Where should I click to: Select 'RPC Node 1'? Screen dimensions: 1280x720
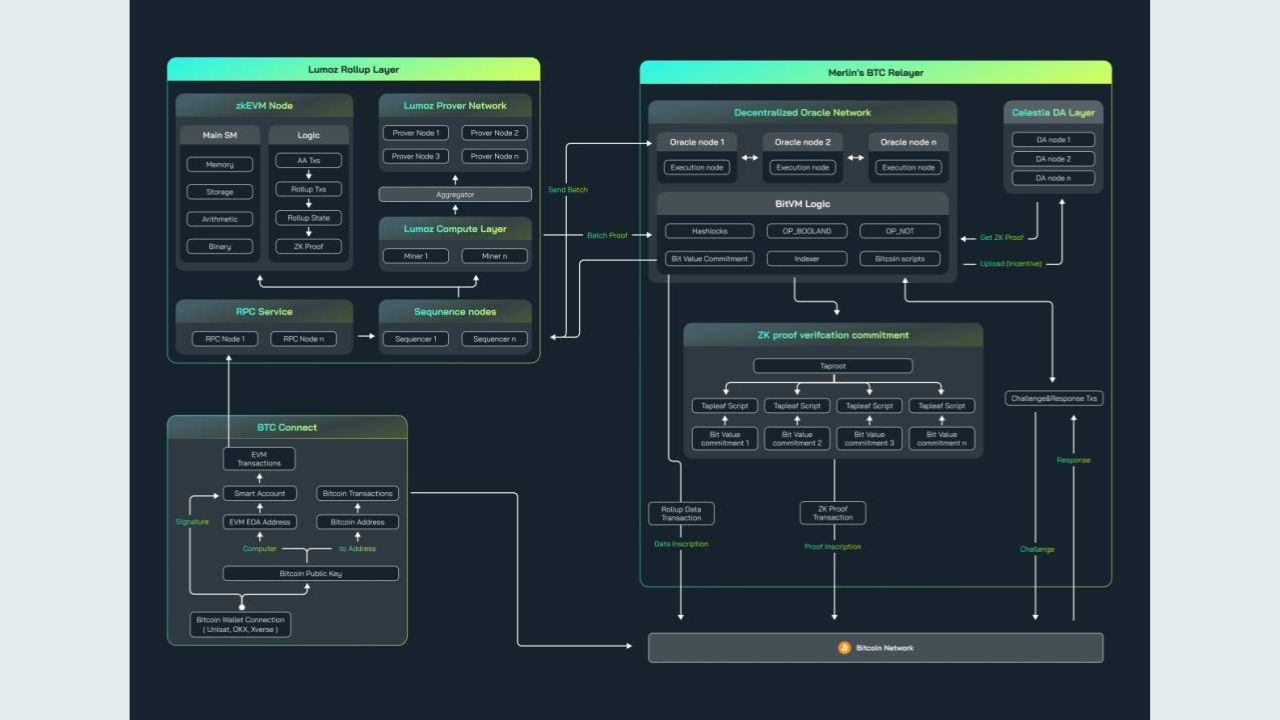[x=225, y=339]
